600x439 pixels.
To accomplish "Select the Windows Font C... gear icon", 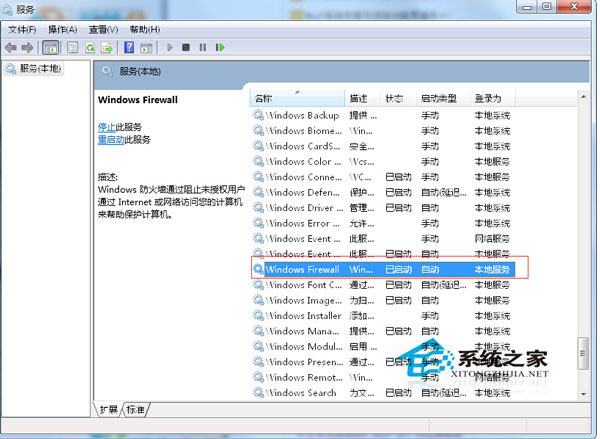I will point(259,285).
